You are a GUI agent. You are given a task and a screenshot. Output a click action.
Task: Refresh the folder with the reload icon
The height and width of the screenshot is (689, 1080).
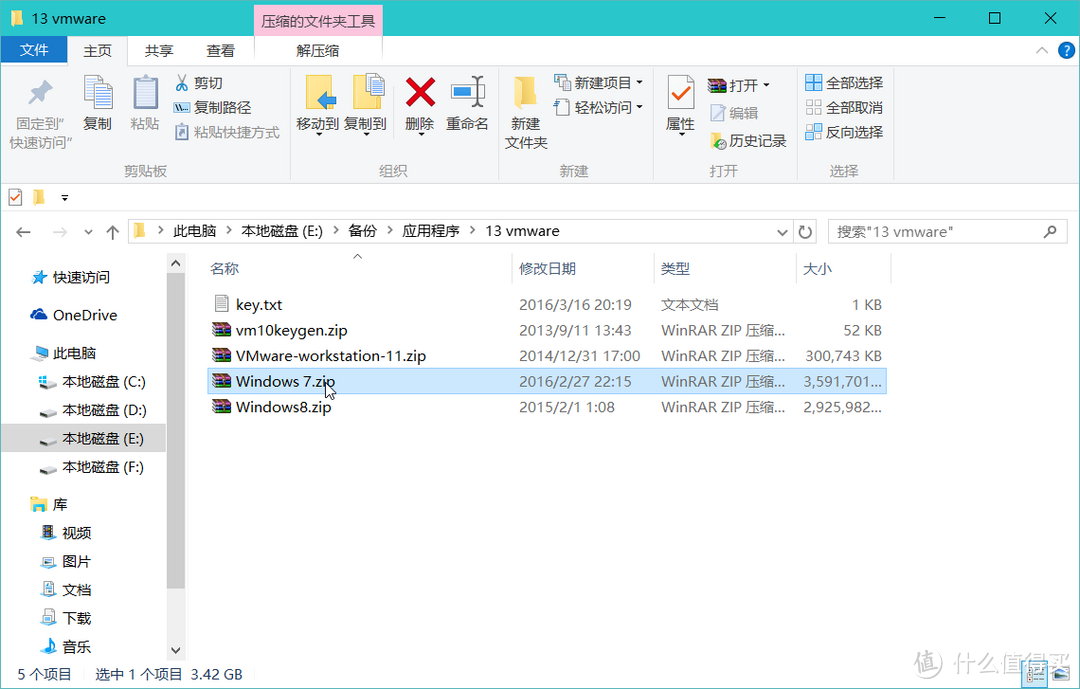pyautogui.click(x=805, y=232)
